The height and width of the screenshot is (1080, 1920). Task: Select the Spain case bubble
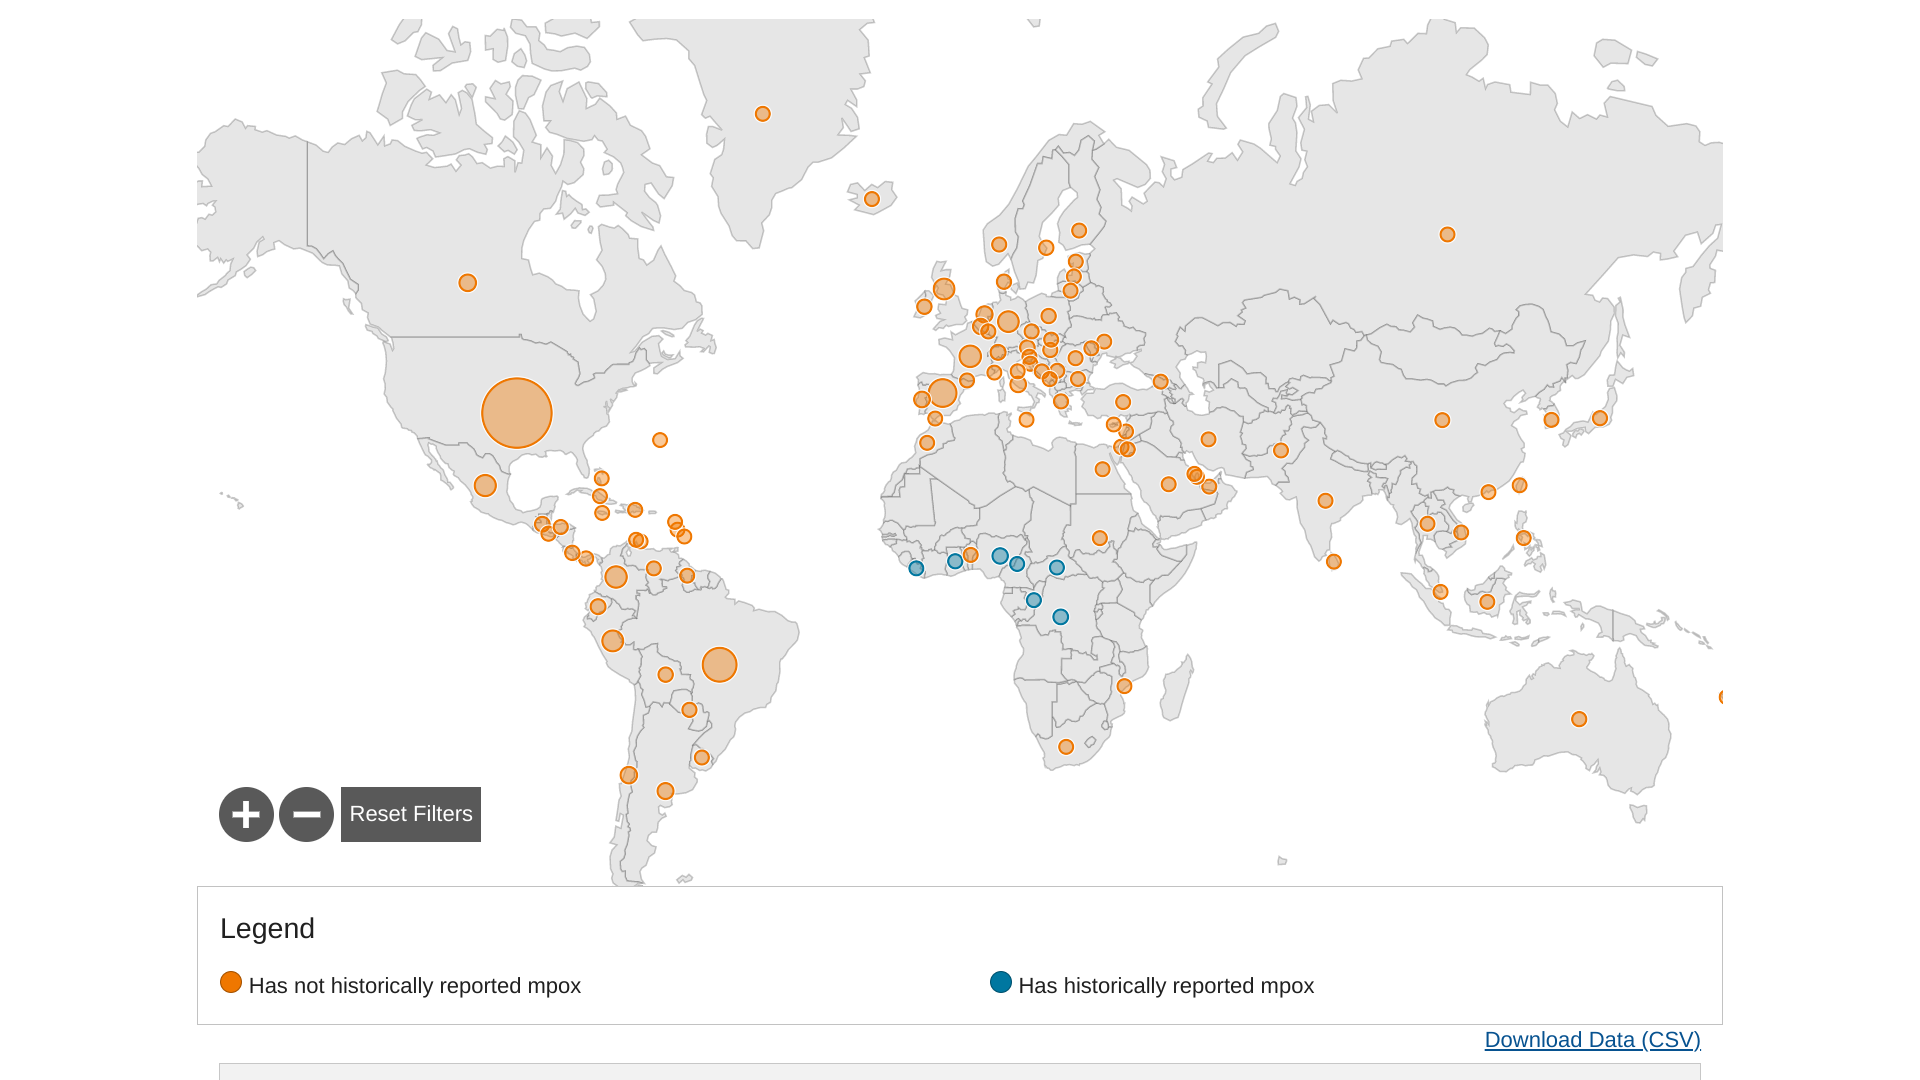pos(942,393)
